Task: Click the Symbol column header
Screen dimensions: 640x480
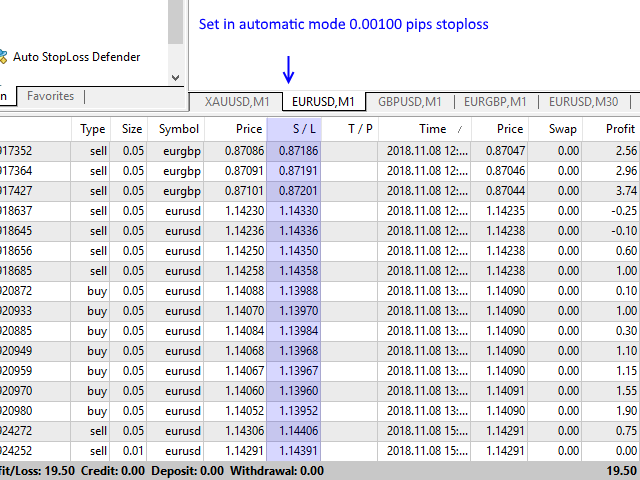Action: pos(176,129)
